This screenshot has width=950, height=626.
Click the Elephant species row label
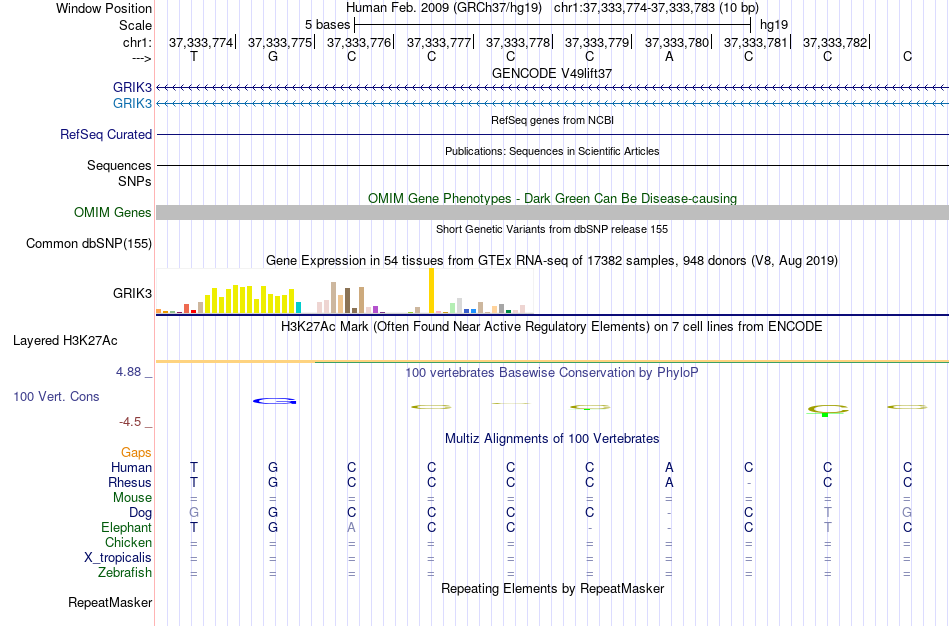point(126,527)
